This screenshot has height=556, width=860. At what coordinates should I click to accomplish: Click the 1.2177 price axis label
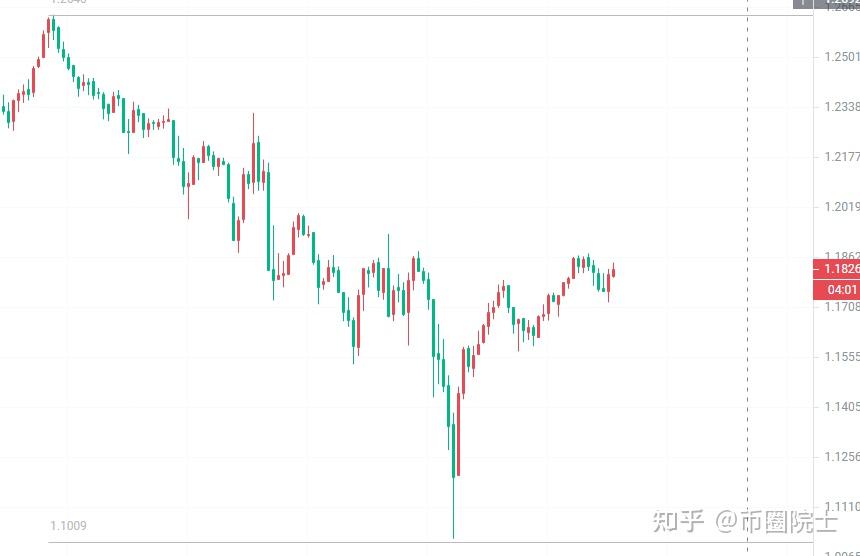(x=838, y=157)
